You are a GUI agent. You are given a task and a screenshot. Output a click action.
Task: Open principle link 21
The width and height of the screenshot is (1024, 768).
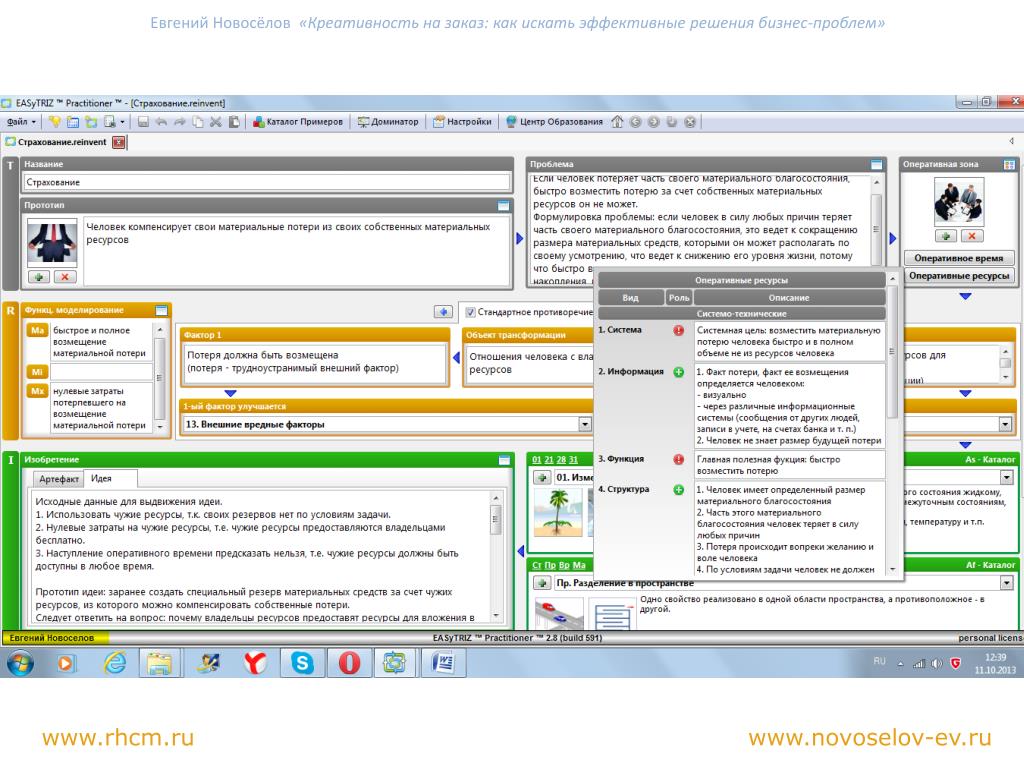coord(549,460)
